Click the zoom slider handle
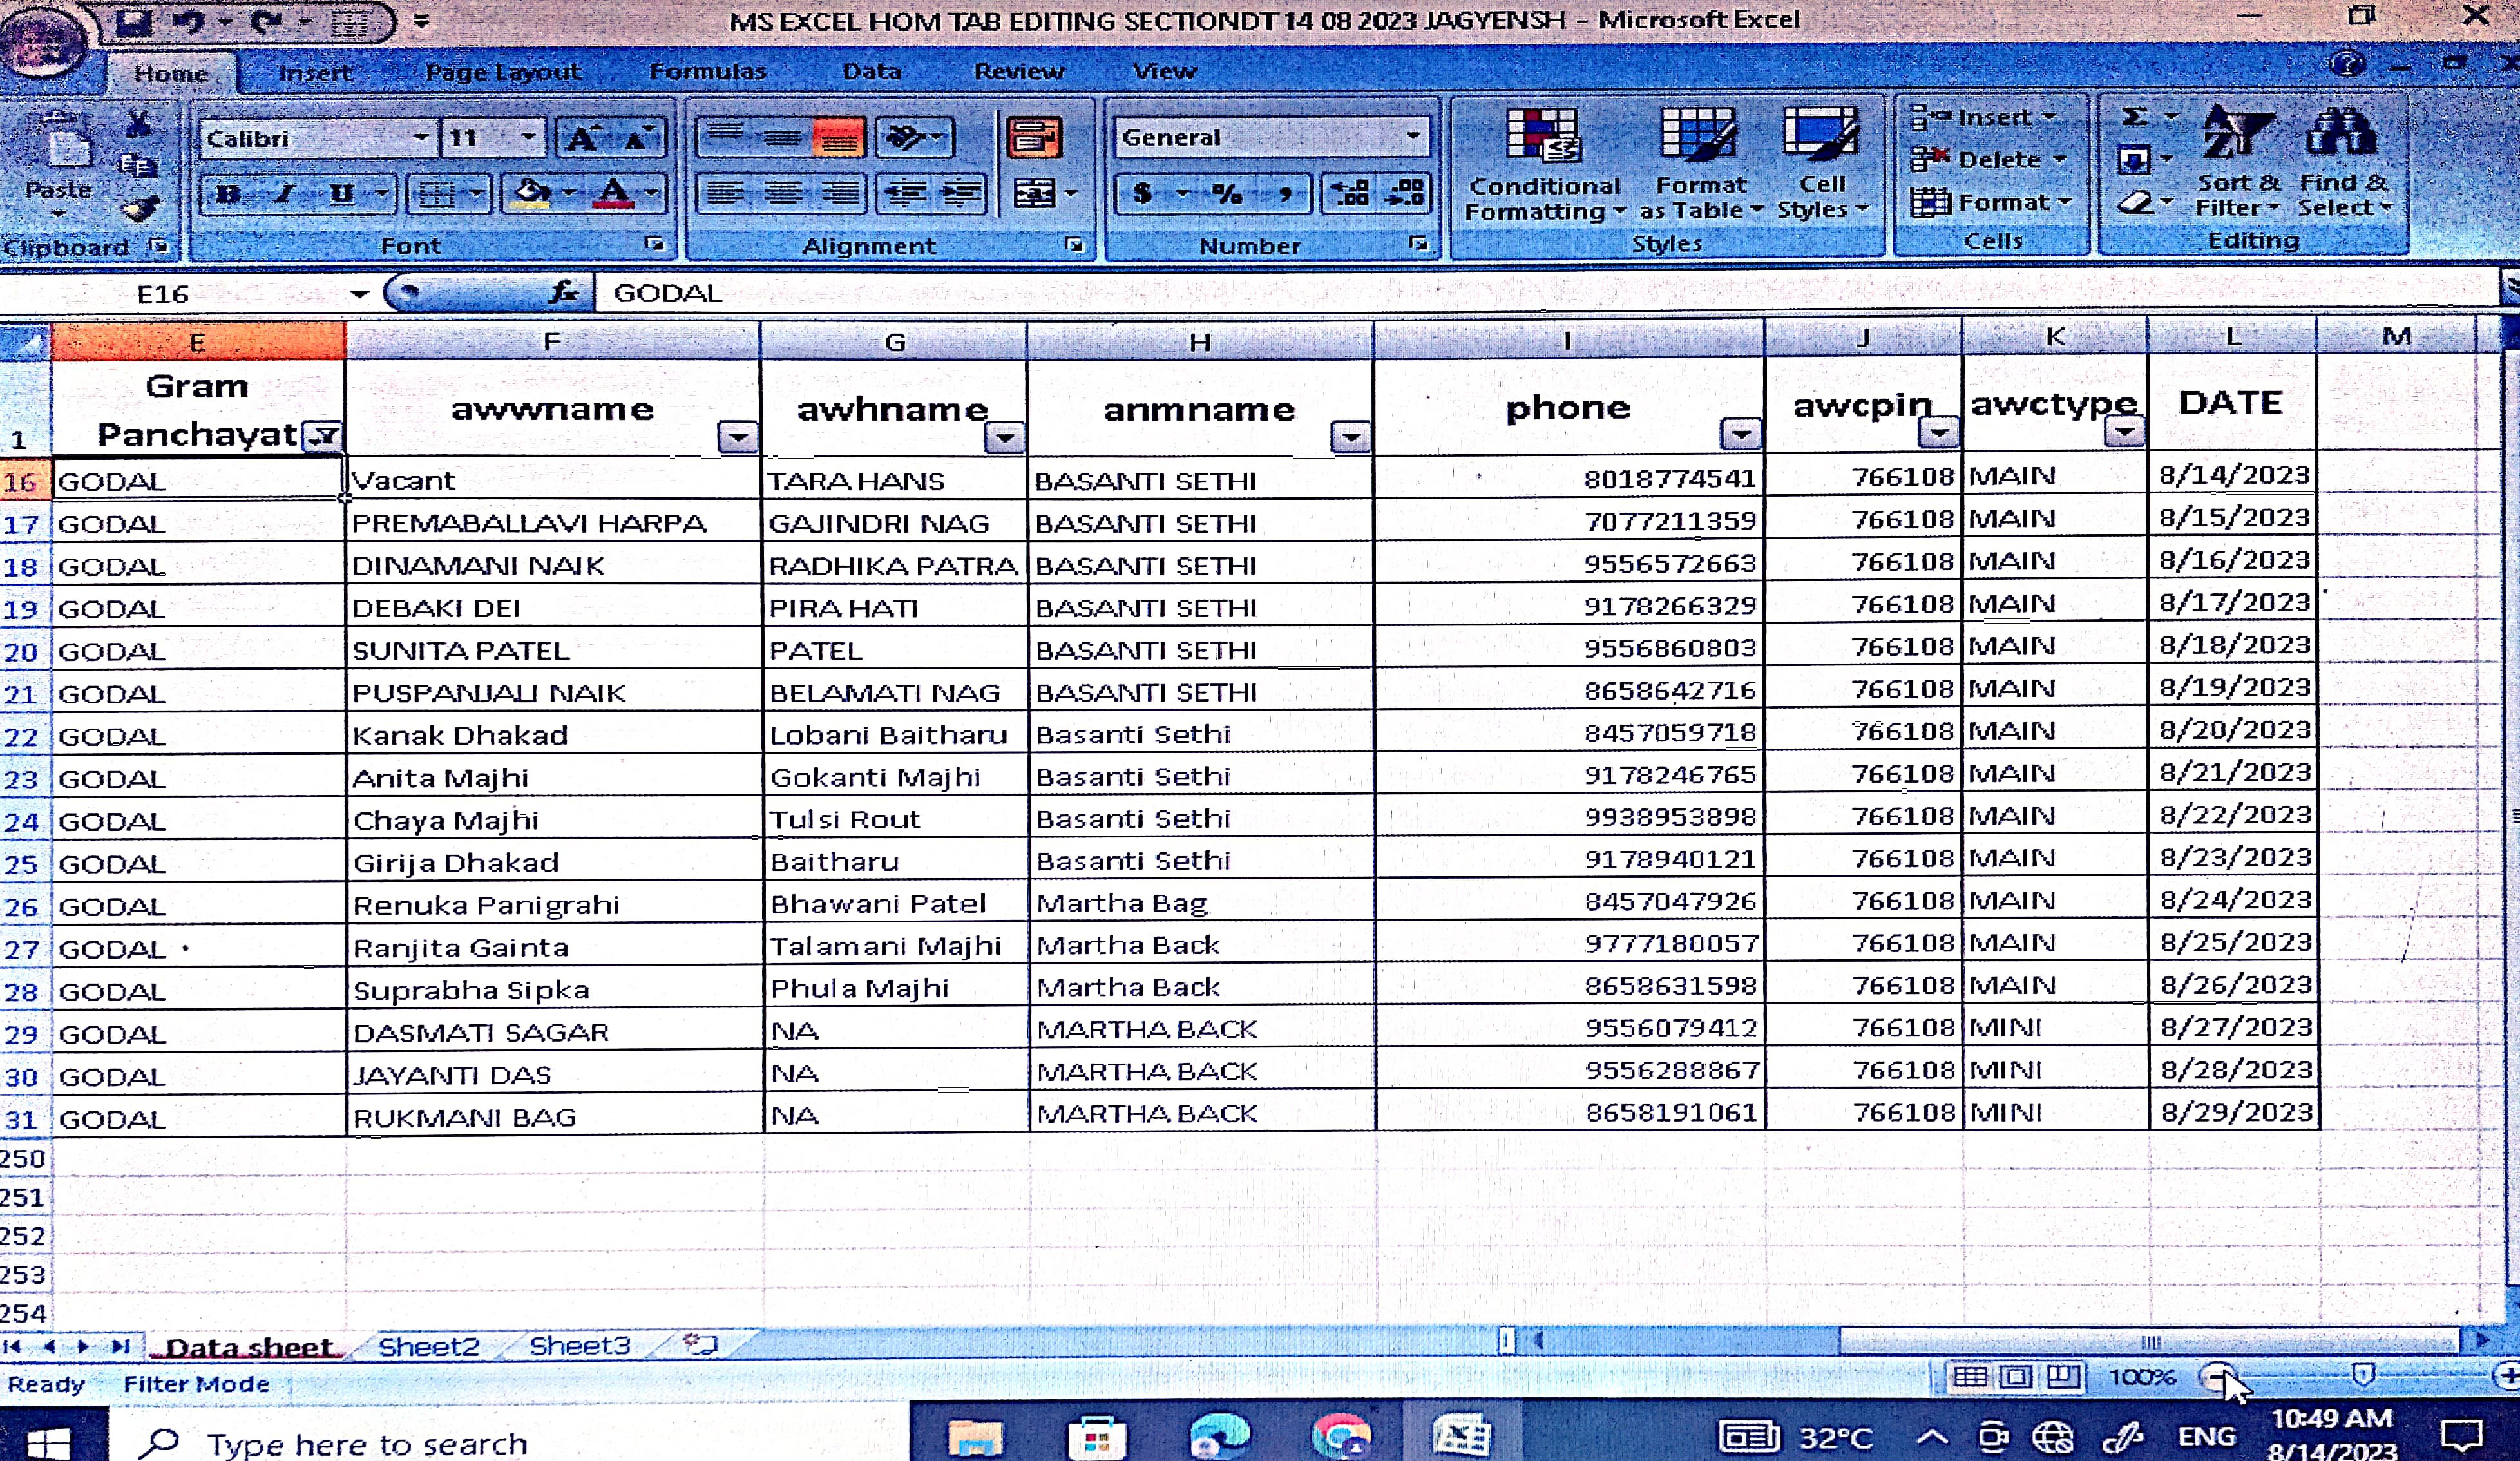The image size is (2520, 1461). (2363, 1376)
